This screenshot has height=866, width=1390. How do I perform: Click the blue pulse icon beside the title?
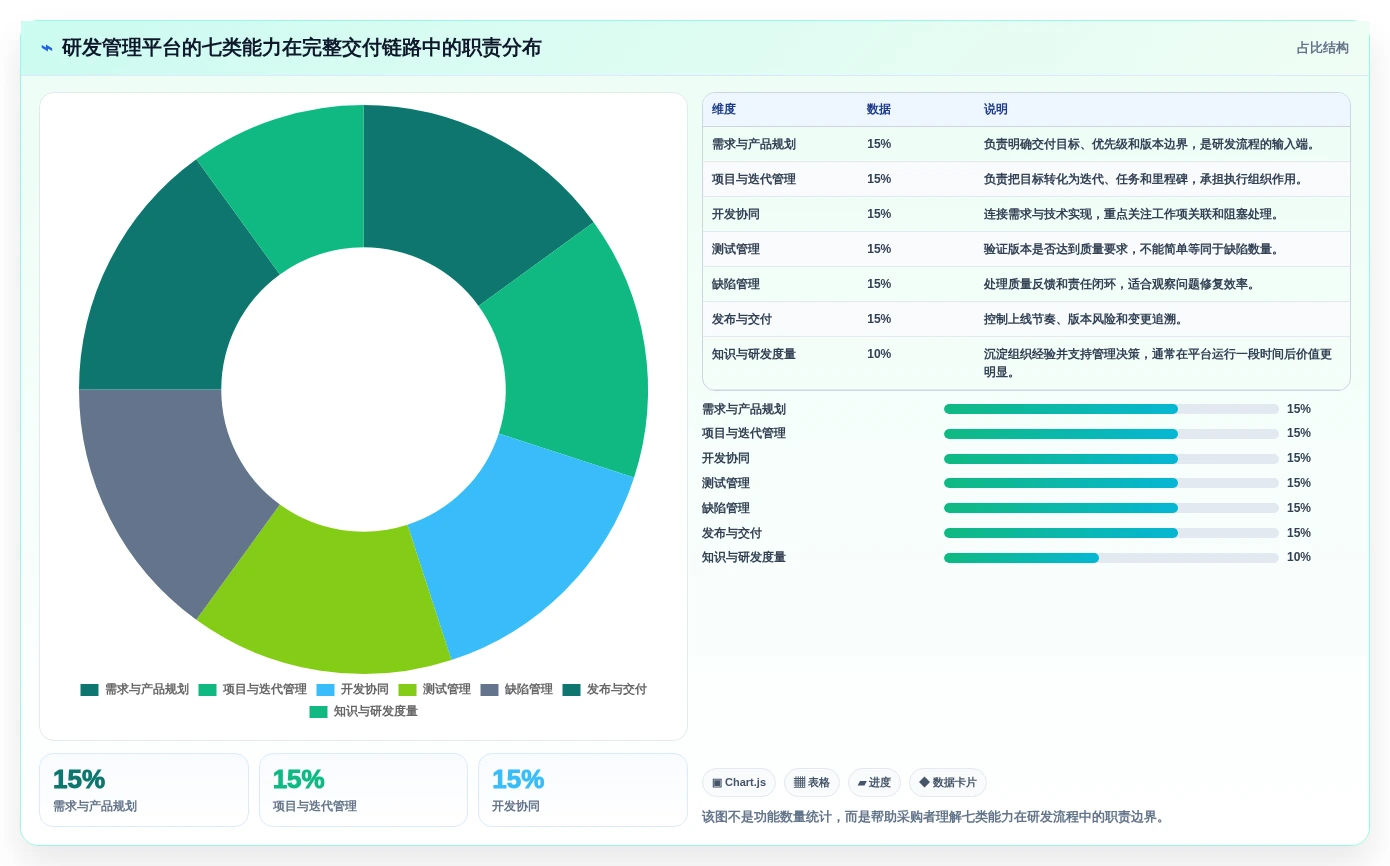pos(47,48)
